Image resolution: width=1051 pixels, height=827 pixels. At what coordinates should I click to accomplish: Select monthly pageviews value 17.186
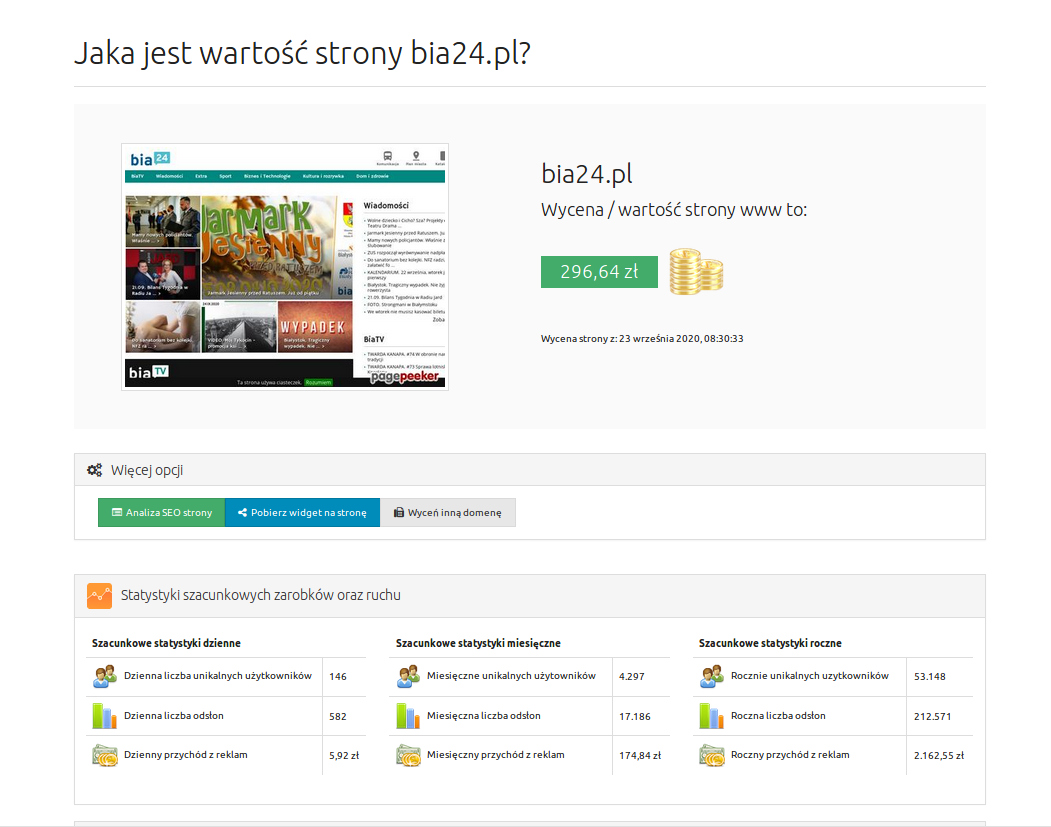tap(635, 716)
